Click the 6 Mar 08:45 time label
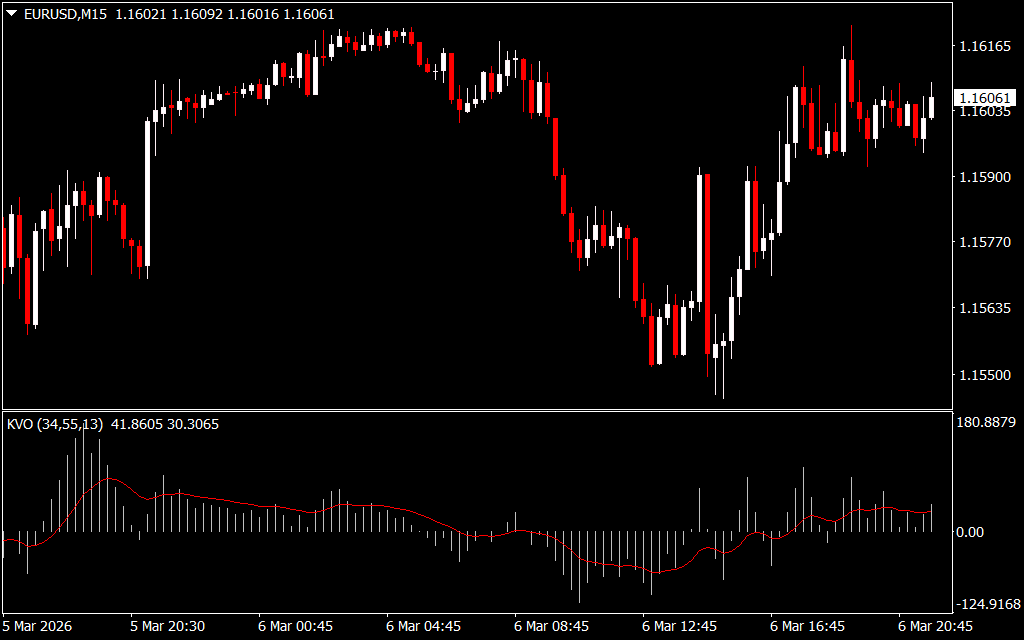 pyautogui.click(x=551, y=626)
